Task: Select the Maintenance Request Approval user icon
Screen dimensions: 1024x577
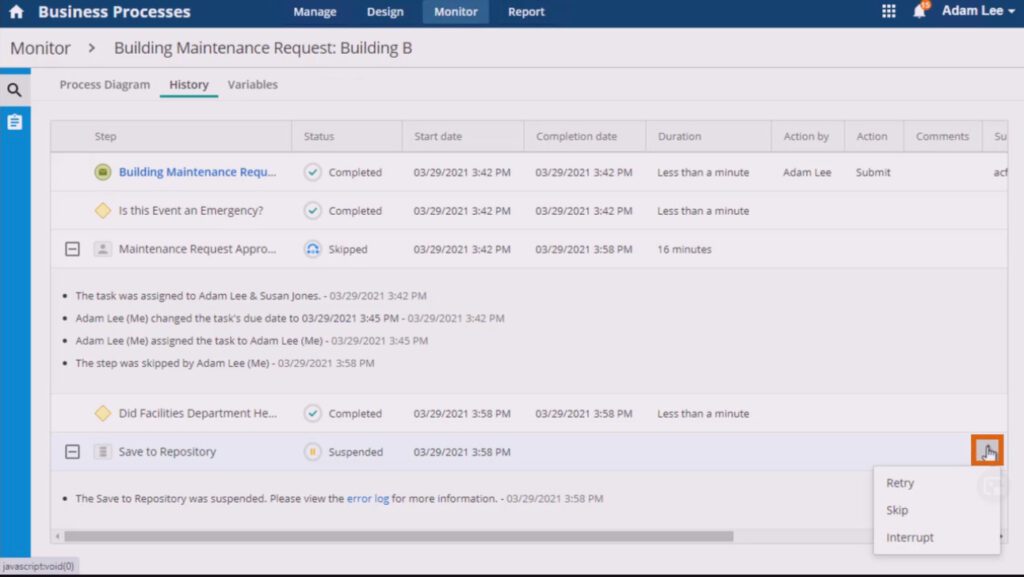Action: [103, 249]
